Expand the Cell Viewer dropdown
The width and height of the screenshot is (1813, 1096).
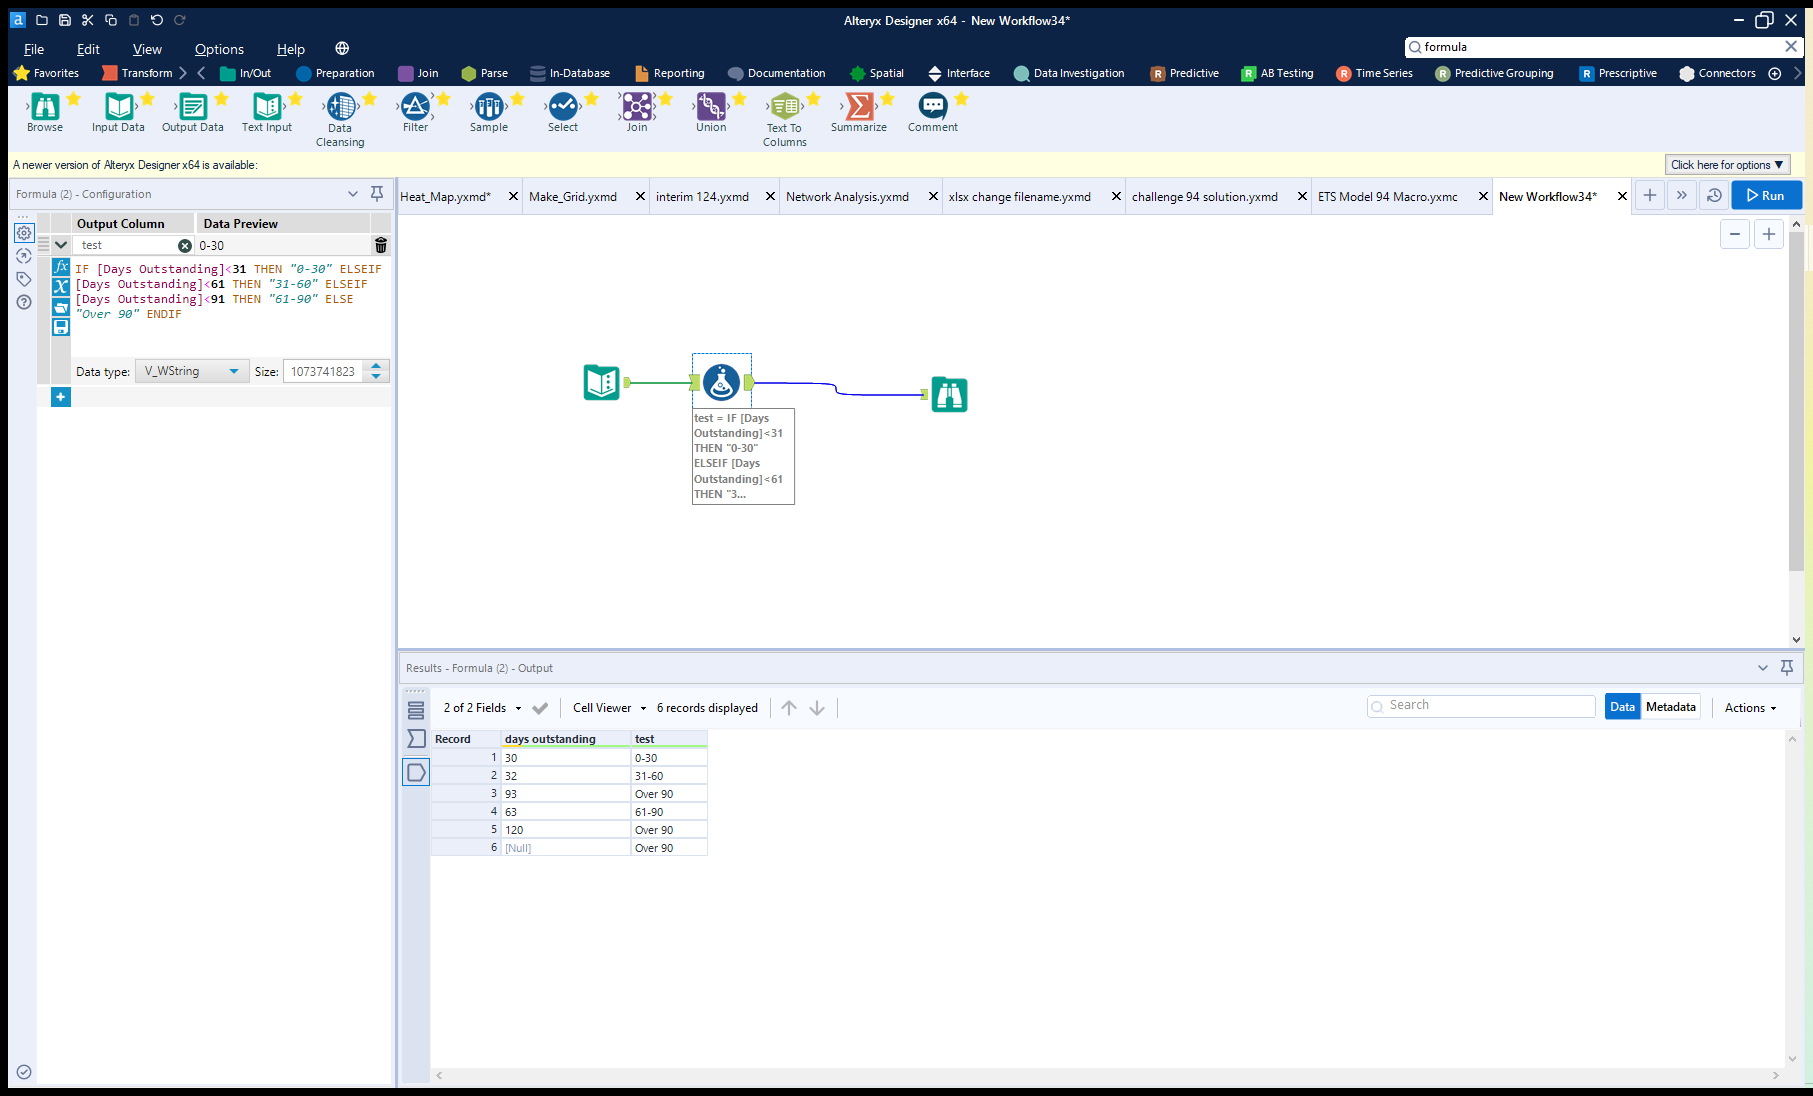click(610, 708)
